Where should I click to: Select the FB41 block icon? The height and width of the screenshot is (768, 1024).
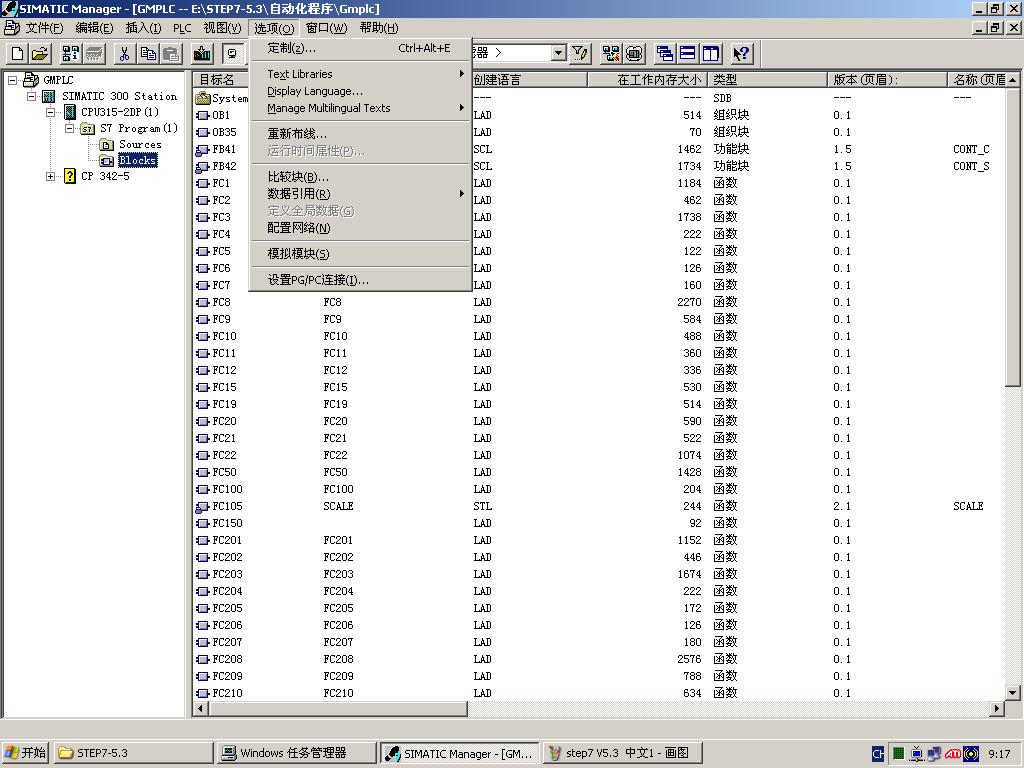[202, 150]
